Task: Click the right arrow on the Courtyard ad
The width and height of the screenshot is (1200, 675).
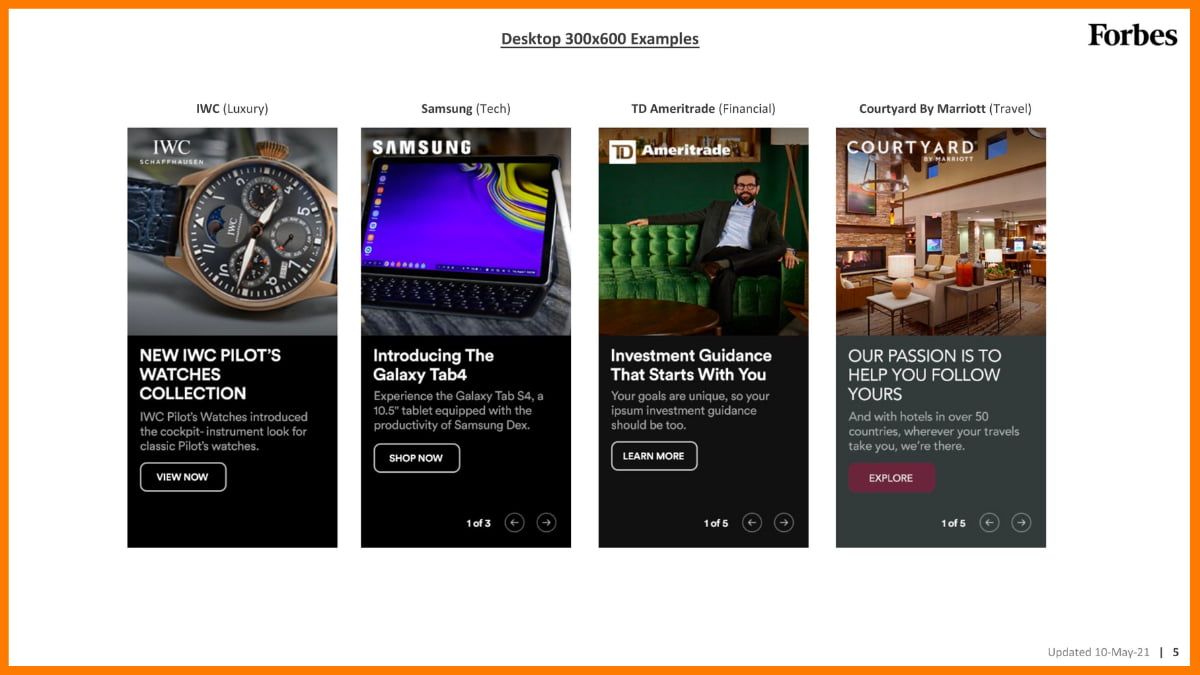Action: 1021,522
